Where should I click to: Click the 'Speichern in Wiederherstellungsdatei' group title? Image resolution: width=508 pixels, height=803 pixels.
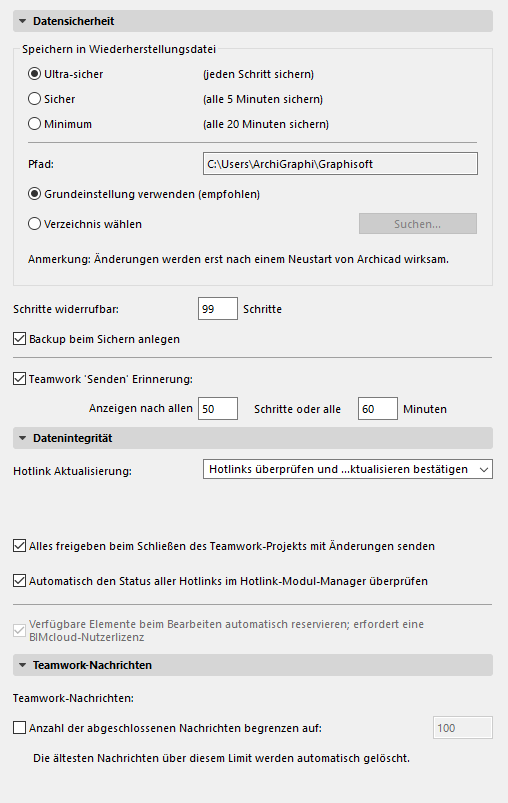119,49
